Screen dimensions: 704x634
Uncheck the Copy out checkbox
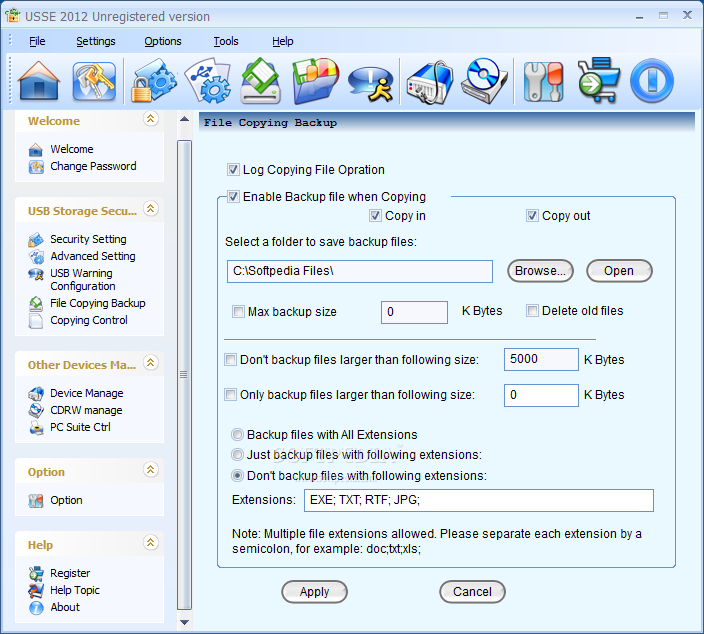[x=532, y=216]
